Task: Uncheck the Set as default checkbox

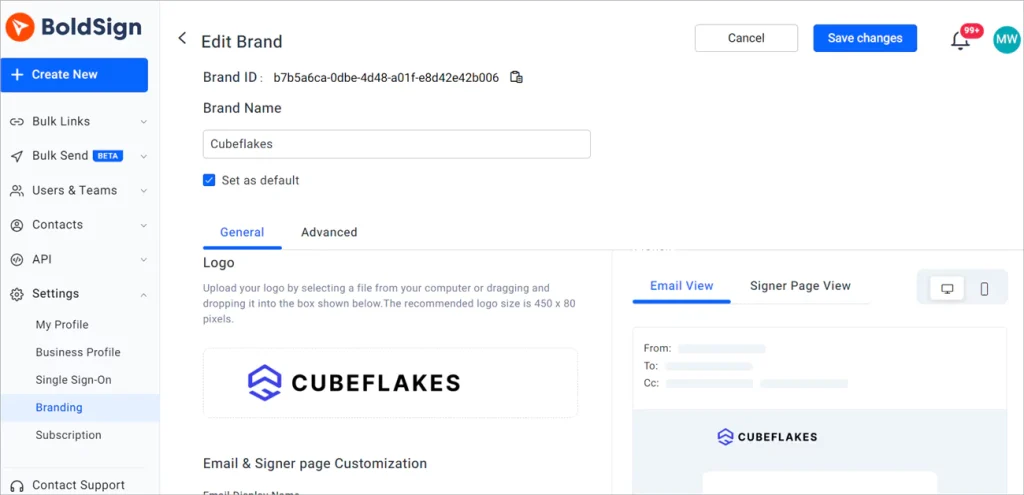Action: pyautogui.click(x=209, y=180)
